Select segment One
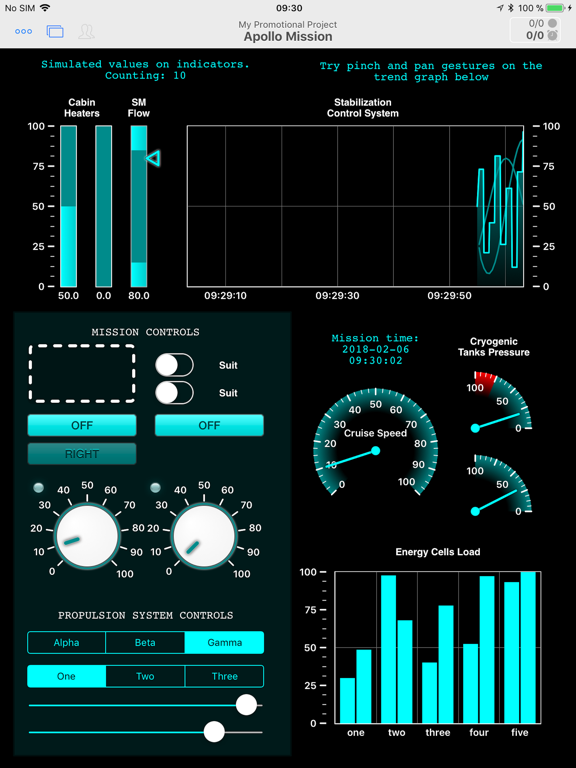The image size is (576, 768). pyautogui.click(x=67, y=676)
